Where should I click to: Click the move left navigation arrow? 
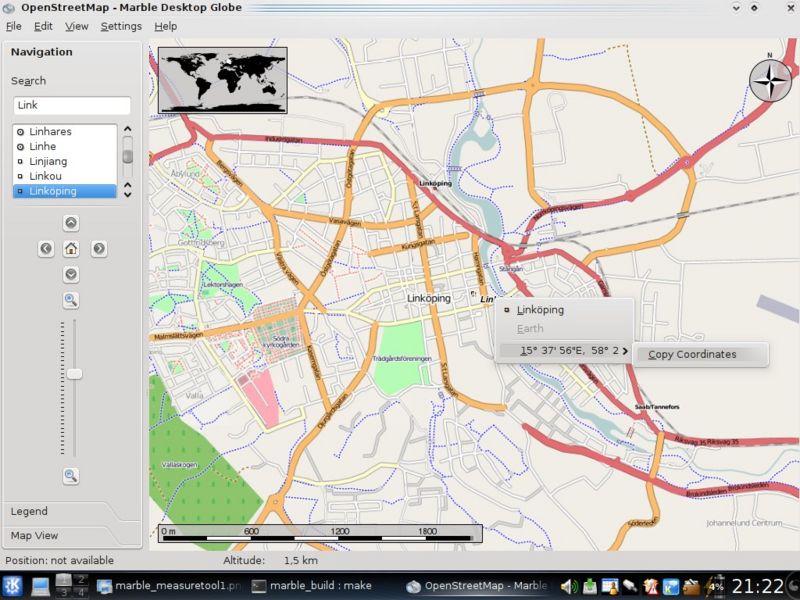coord(46,248)
